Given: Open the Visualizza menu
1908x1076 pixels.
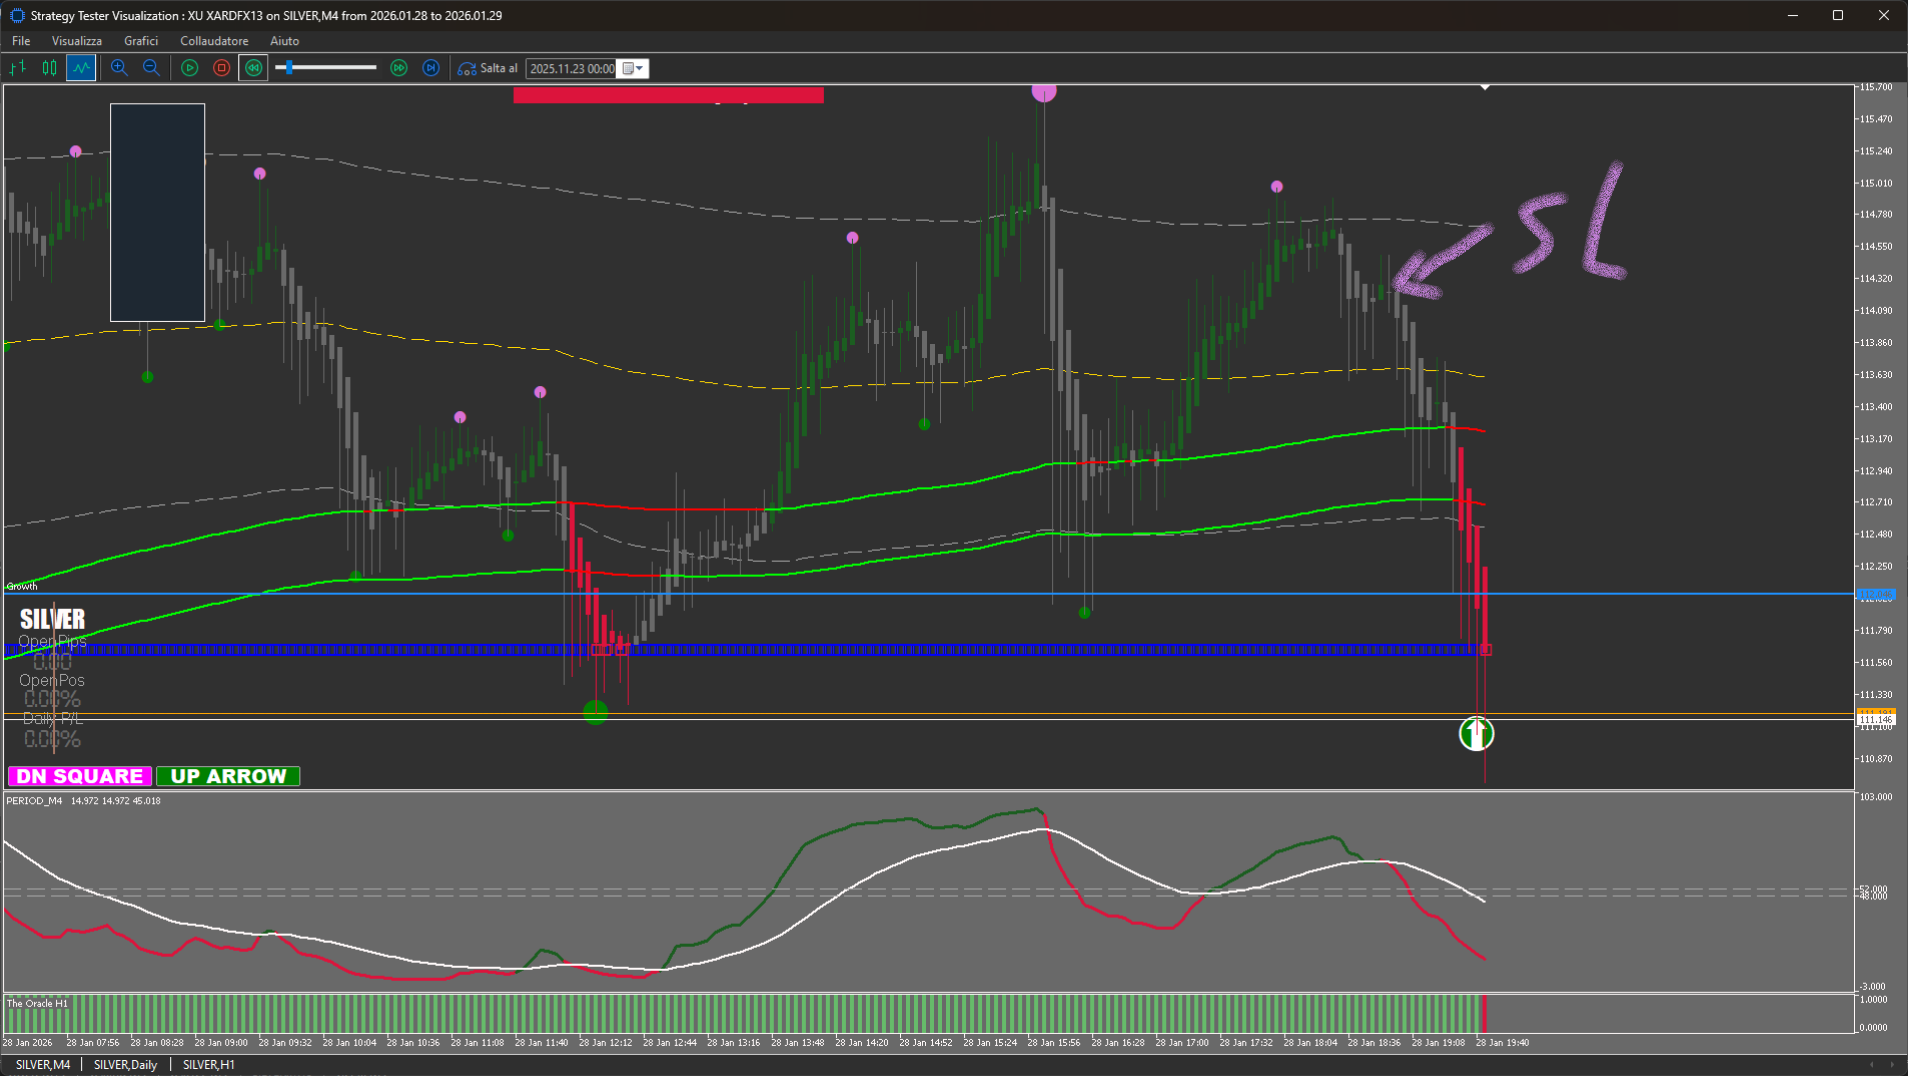Looking at the screenshot, I should (x=77, y=41).
